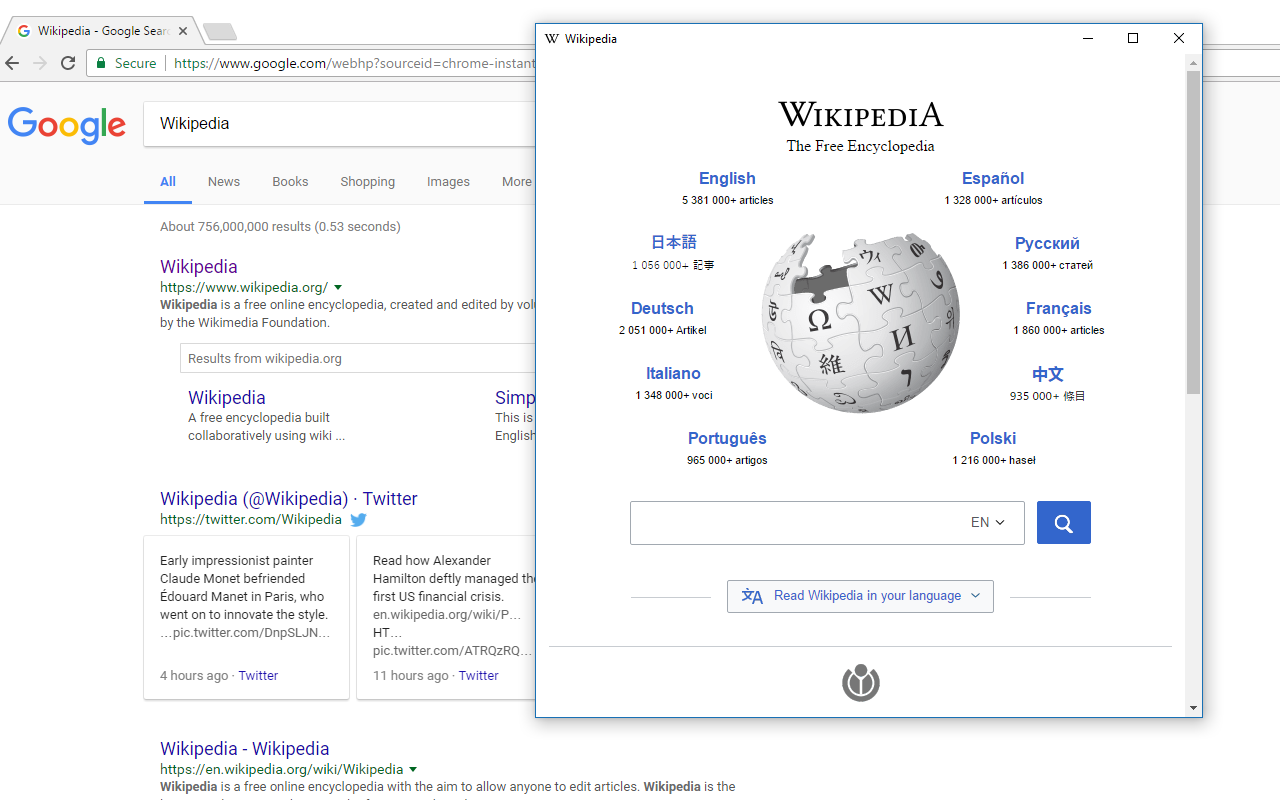Open Deutsch Wikipedia link
Image resolution: width=1280 pixels, height=800 pixels.
[x=662, y=309]
